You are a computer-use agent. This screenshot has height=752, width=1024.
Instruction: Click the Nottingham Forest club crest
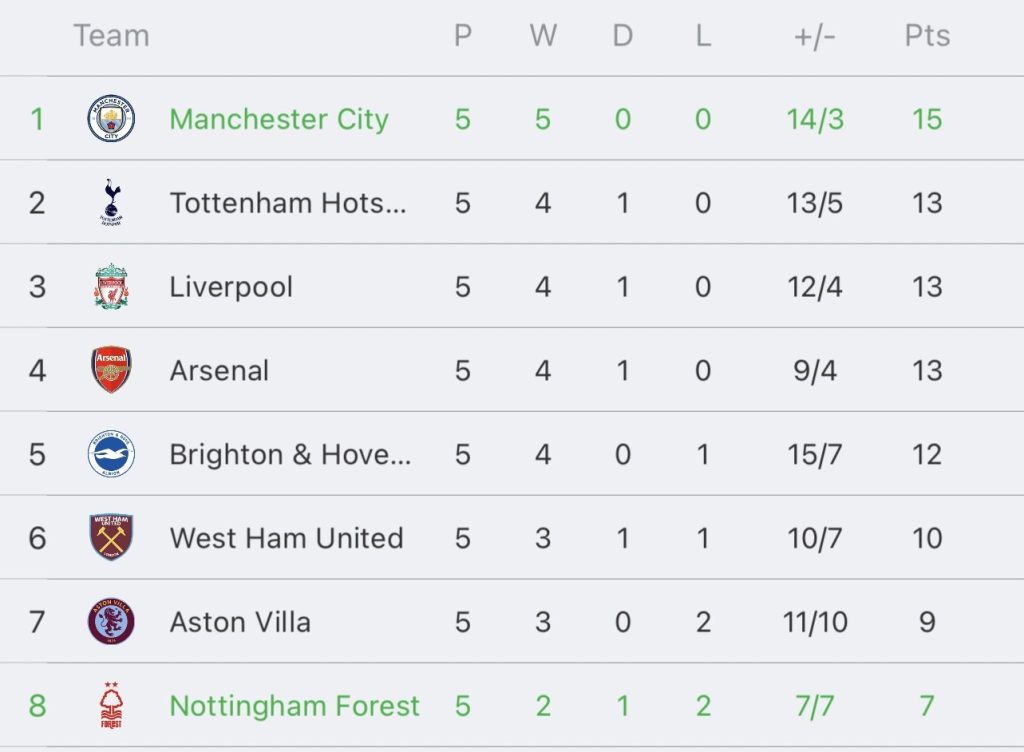(x=111, y=706)
